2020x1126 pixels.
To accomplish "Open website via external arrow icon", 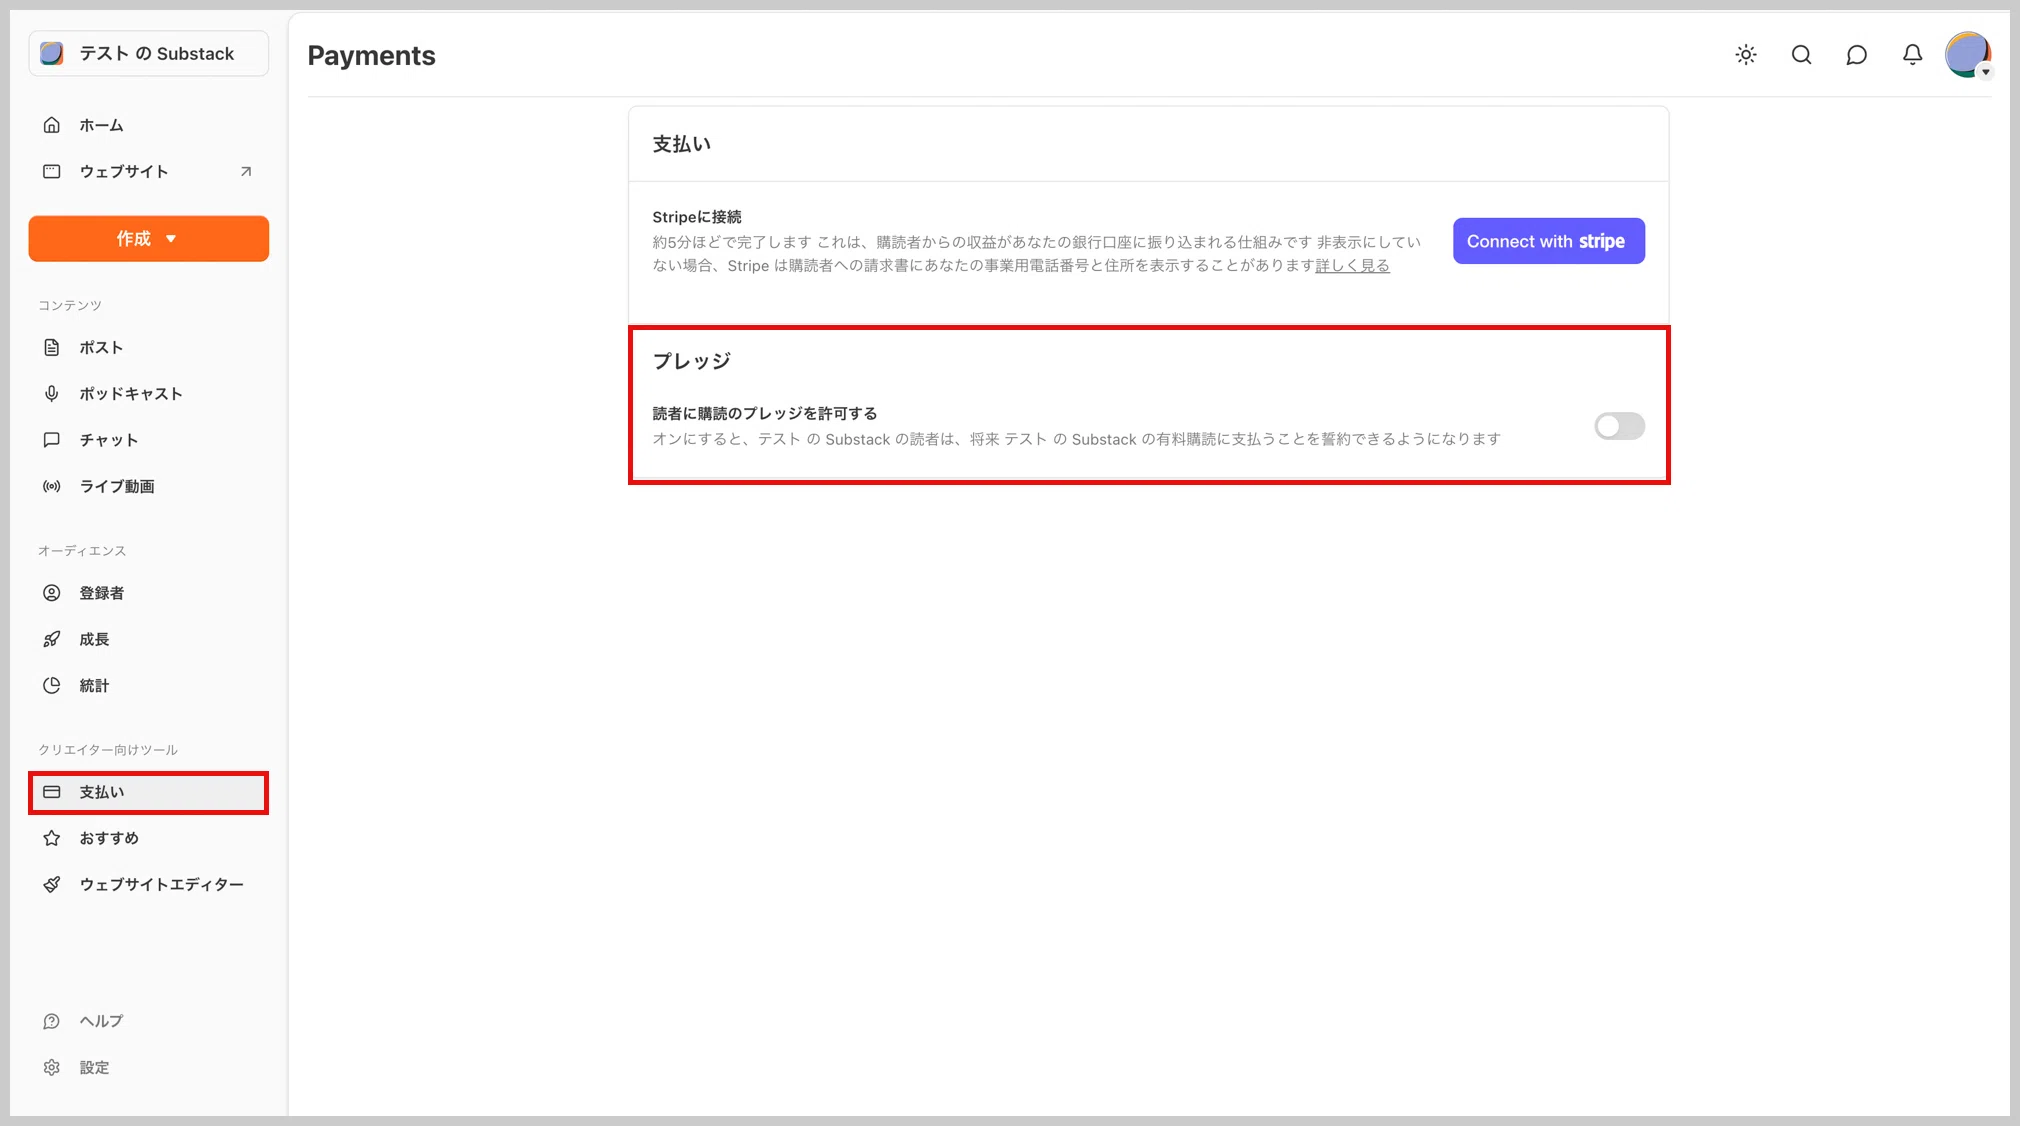I will tap(246, 171).
